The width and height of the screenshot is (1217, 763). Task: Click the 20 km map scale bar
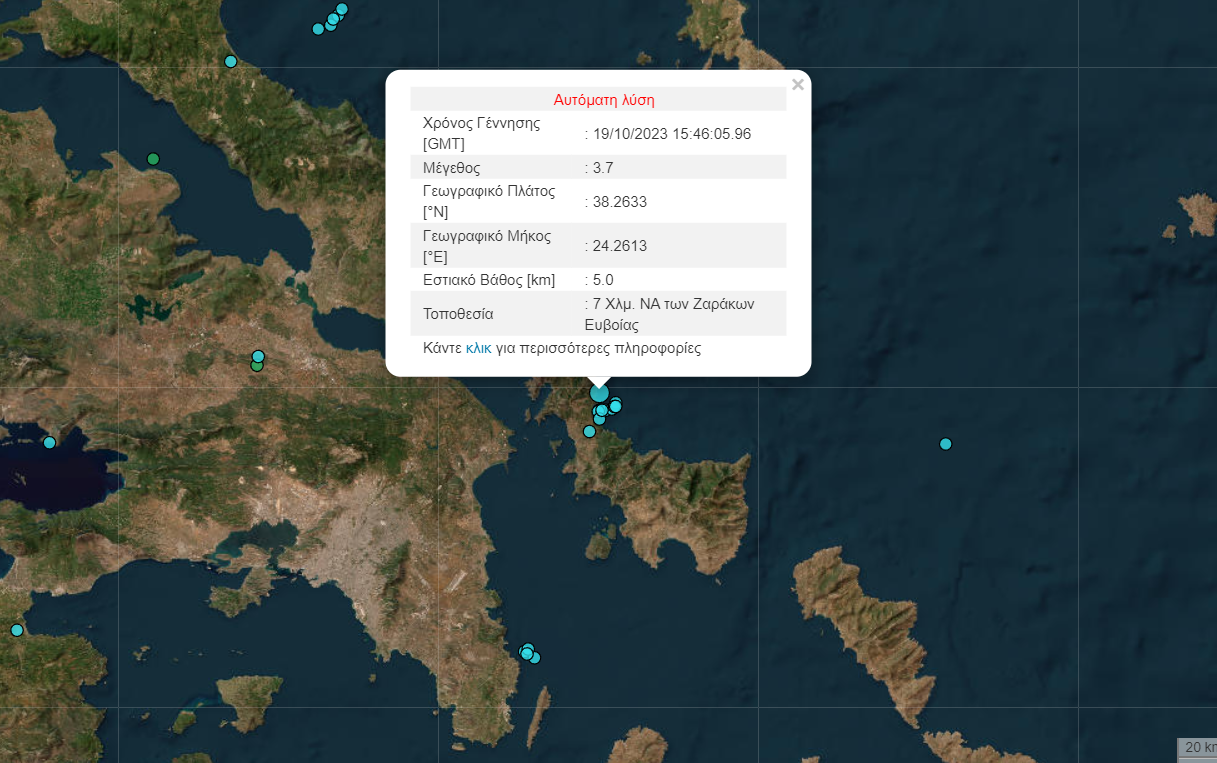tap(1196, 748)
